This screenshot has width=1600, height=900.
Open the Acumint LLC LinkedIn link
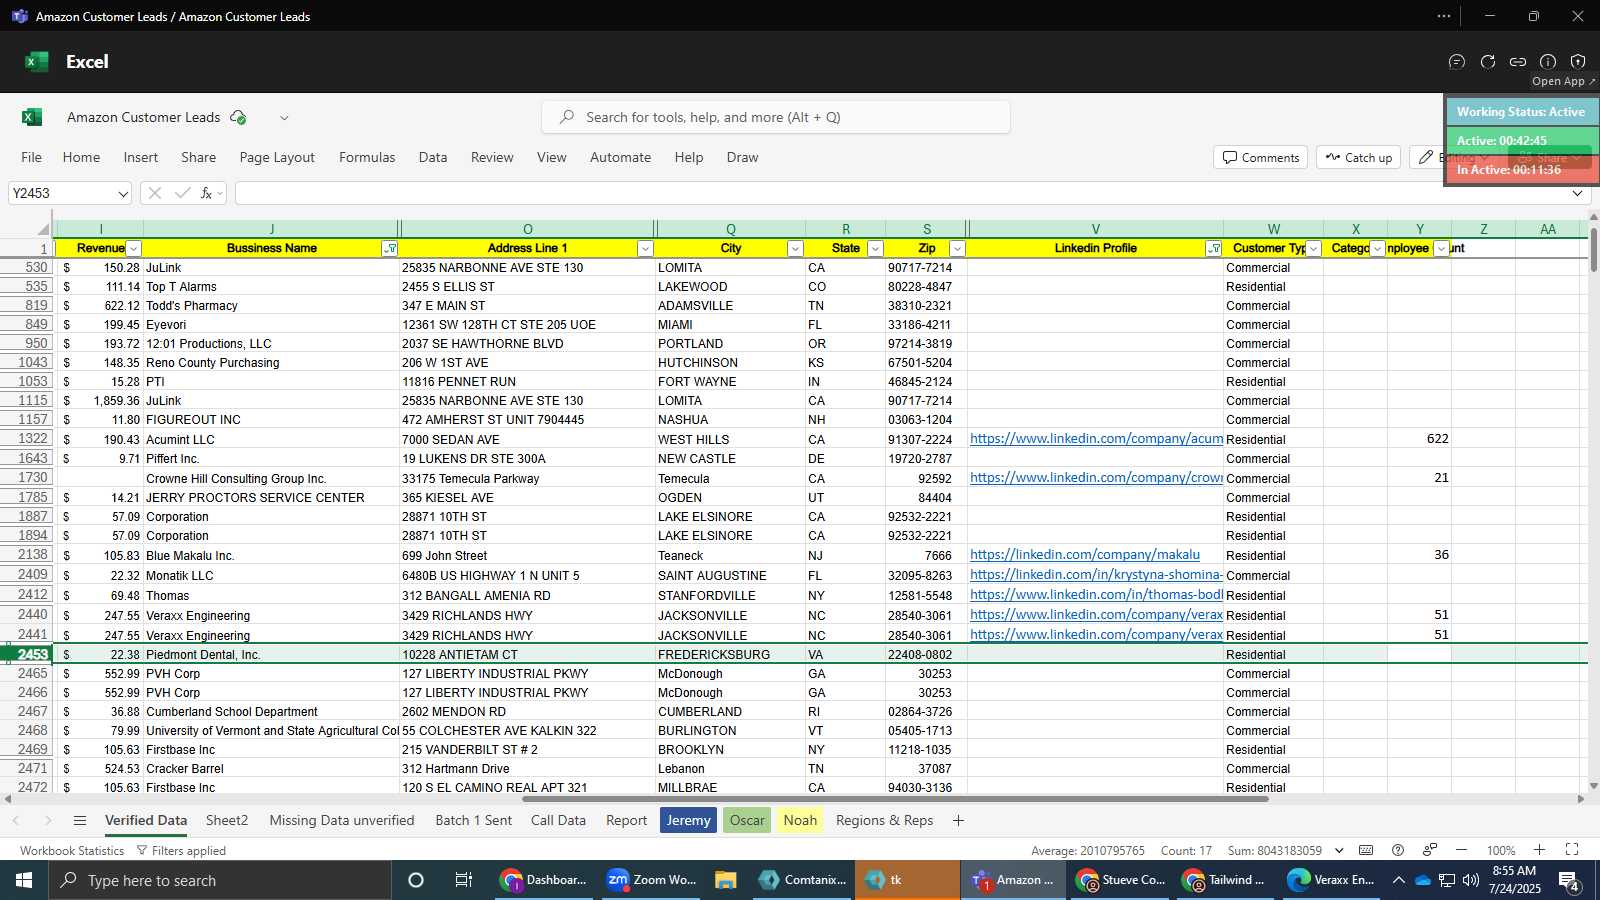(x=1096, y=439)
